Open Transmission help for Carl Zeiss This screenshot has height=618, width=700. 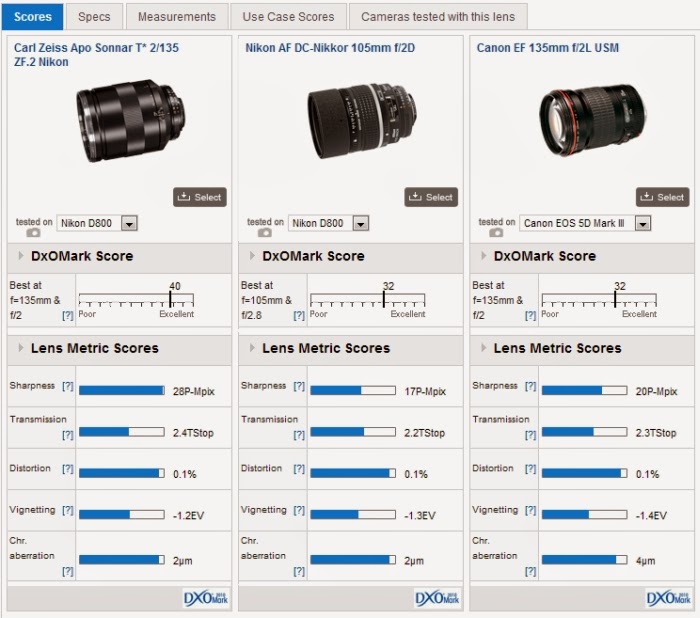pos(67,435)
